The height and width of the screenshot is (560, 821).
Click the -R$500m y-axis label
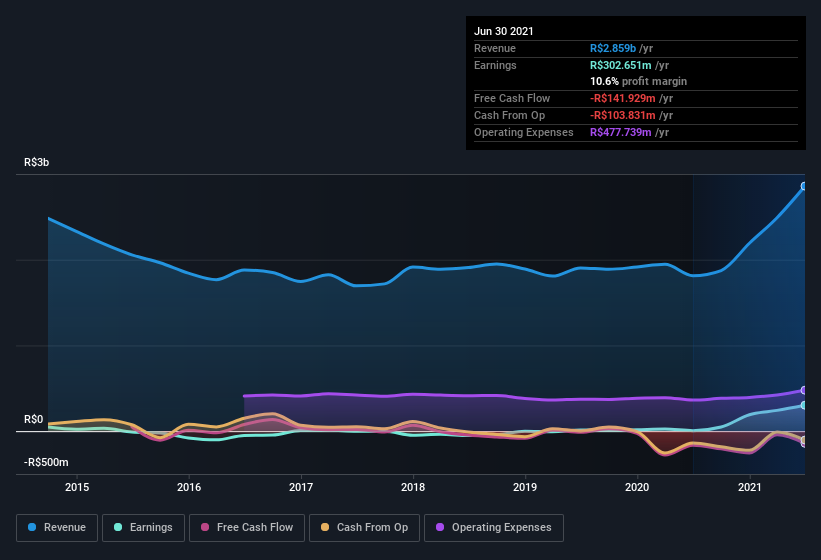46,462
